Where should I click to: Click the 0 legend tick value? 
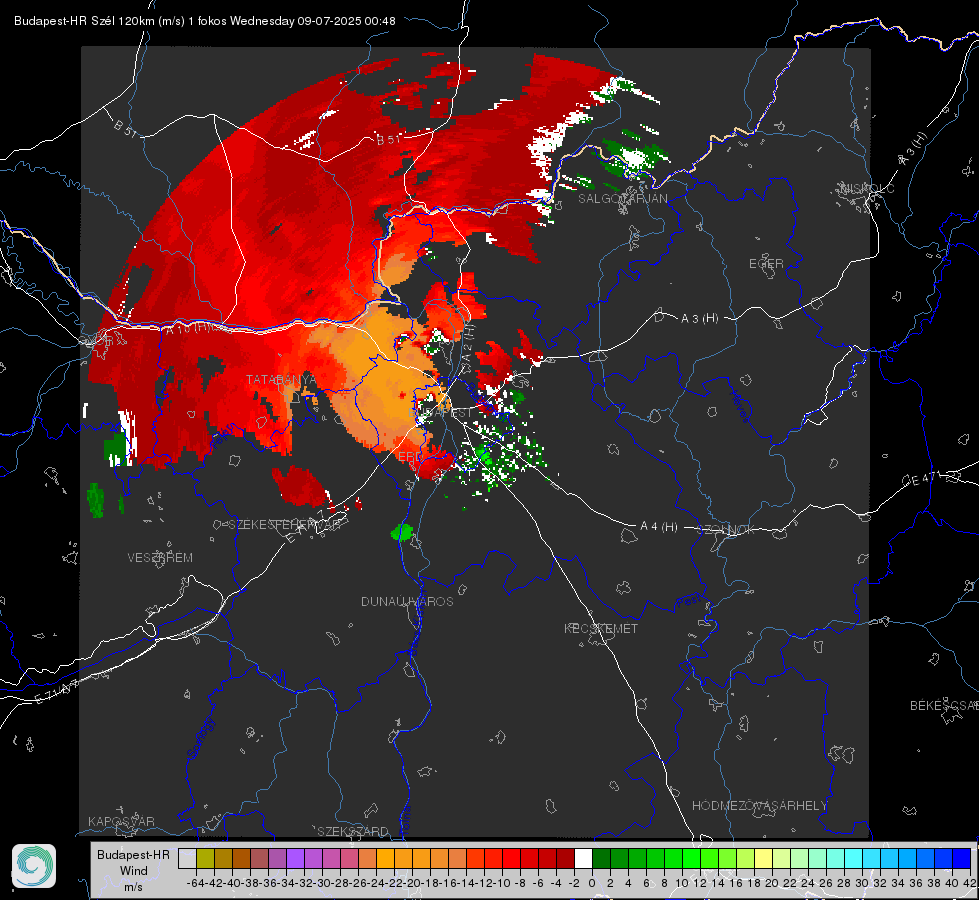click(592, 883)
